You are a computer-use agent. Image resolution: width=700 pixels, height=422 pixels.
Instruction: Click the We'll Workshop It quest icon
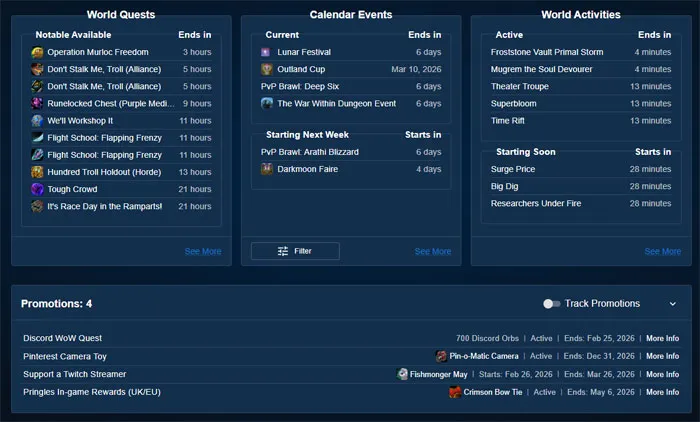pyautogui.click(x=38, y=121)
